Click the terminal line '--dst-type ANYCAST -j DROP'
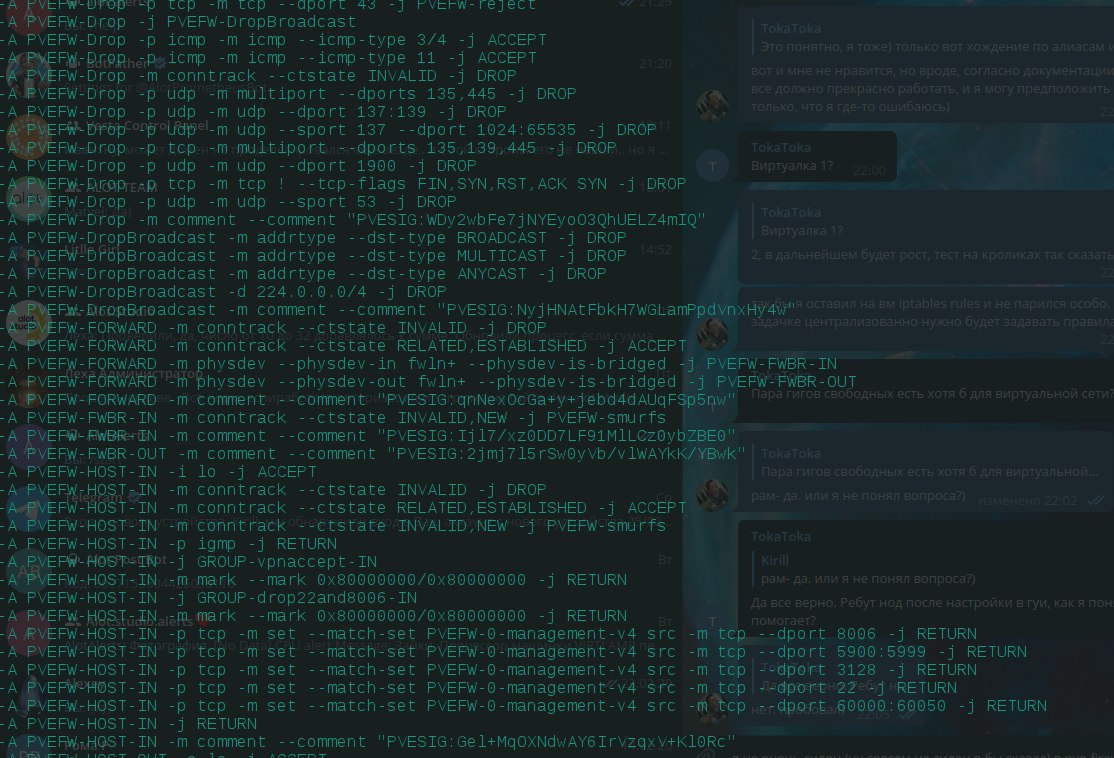1114x758 pixels. tap(303, 274)
